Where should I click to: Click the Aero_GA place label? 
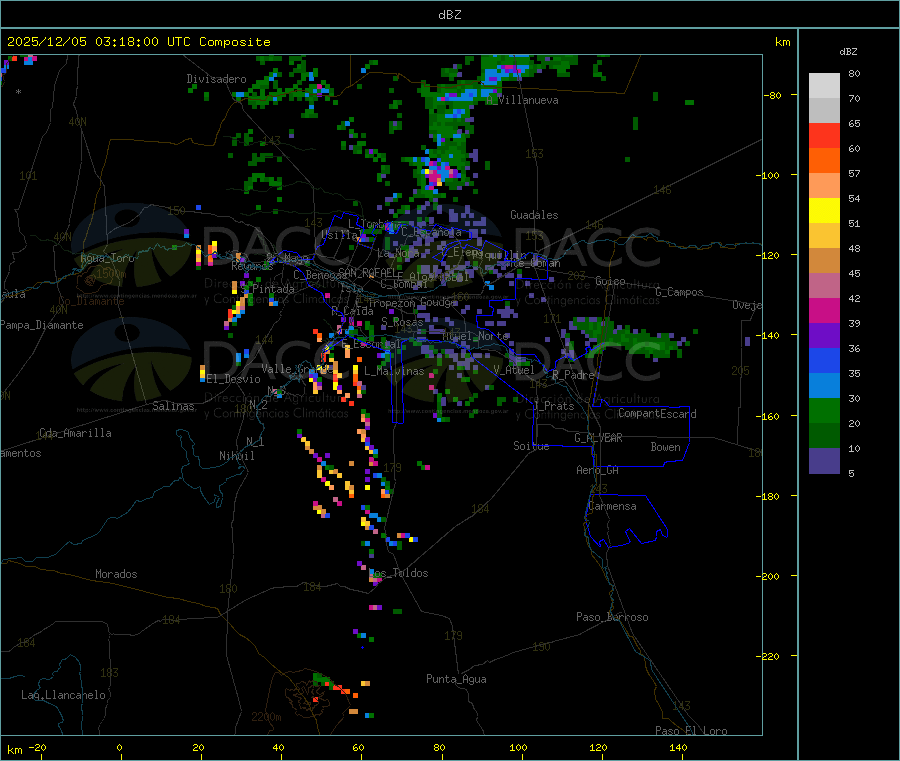tap(598, 471)
